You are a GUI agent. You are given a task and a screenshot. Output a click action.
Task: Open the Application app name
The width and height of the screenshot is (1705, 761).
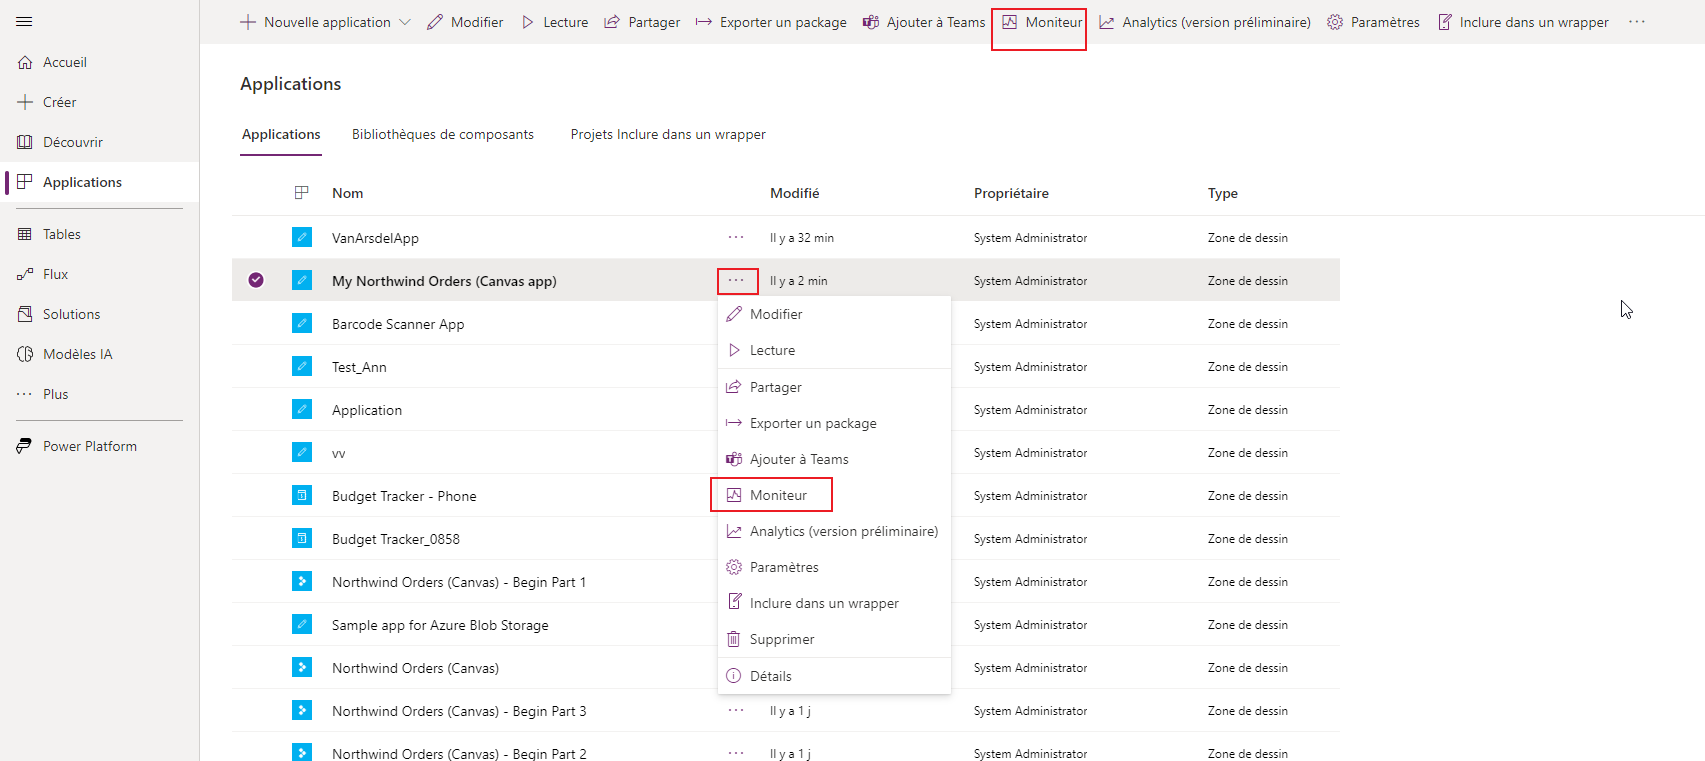(x=367, y=410)
